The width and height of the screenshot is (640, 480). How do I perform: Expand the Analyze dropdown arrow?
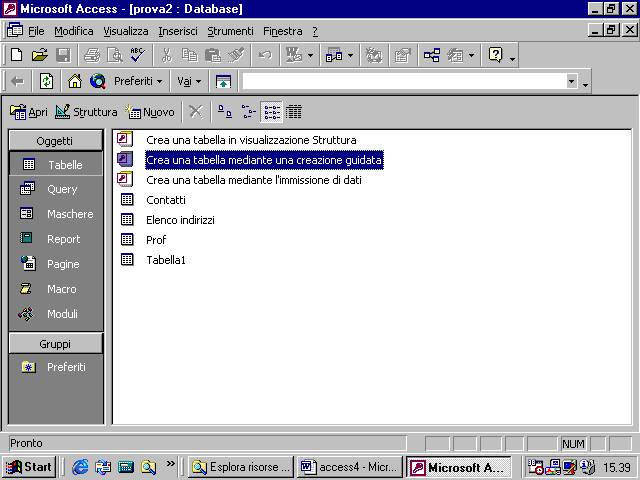click(350, 55)
